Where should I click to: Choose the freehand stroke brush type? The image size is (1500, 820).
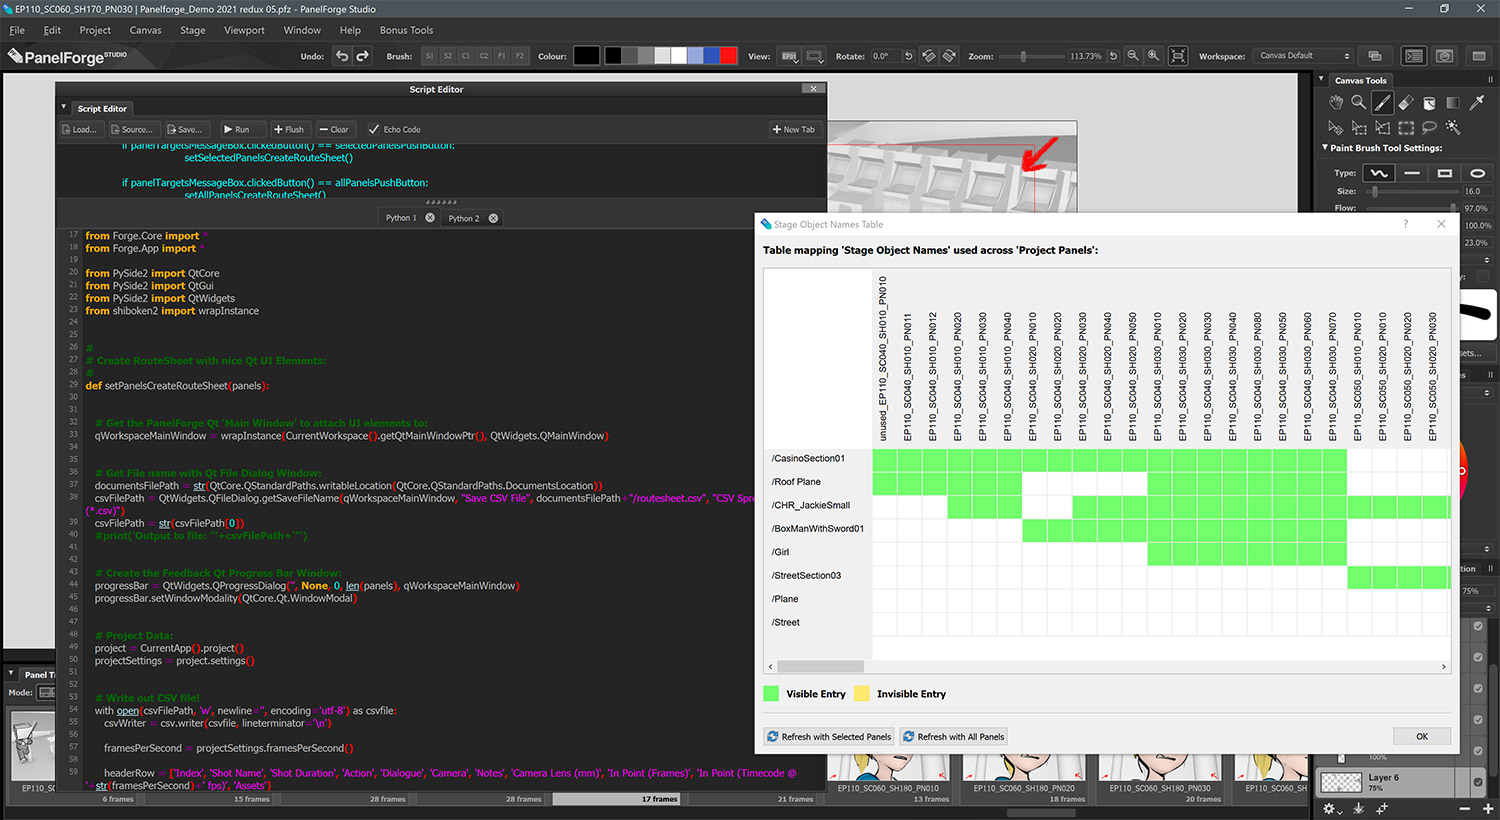[1379, 173]
